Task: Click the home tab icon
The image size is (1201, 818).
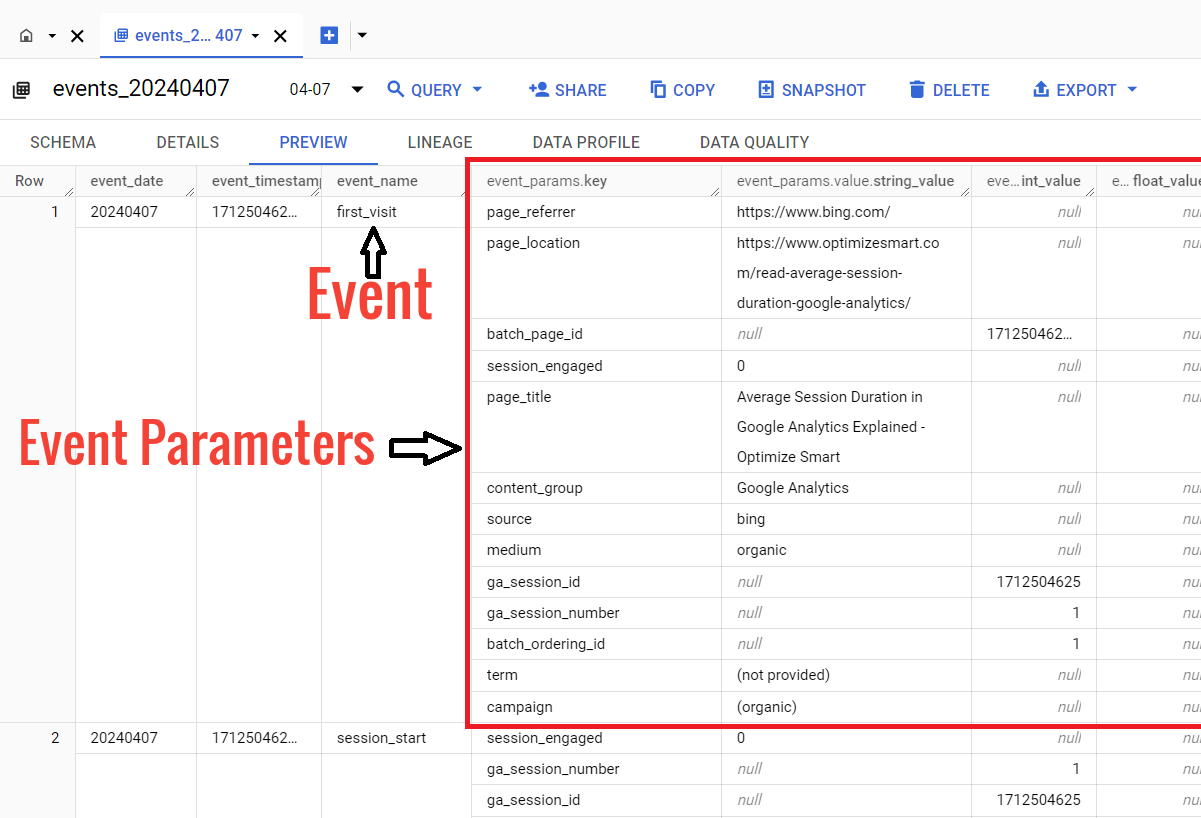Action: pos(26,36)
